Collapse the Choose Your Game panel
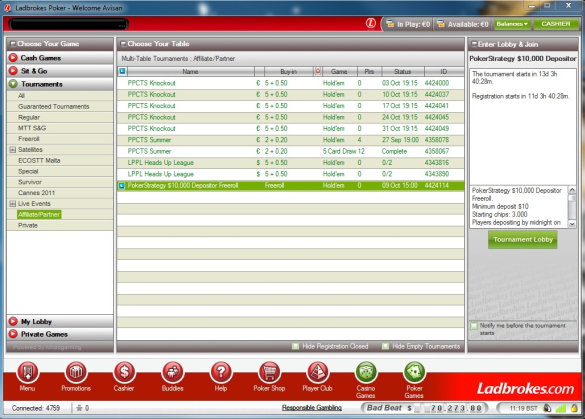 13,44
